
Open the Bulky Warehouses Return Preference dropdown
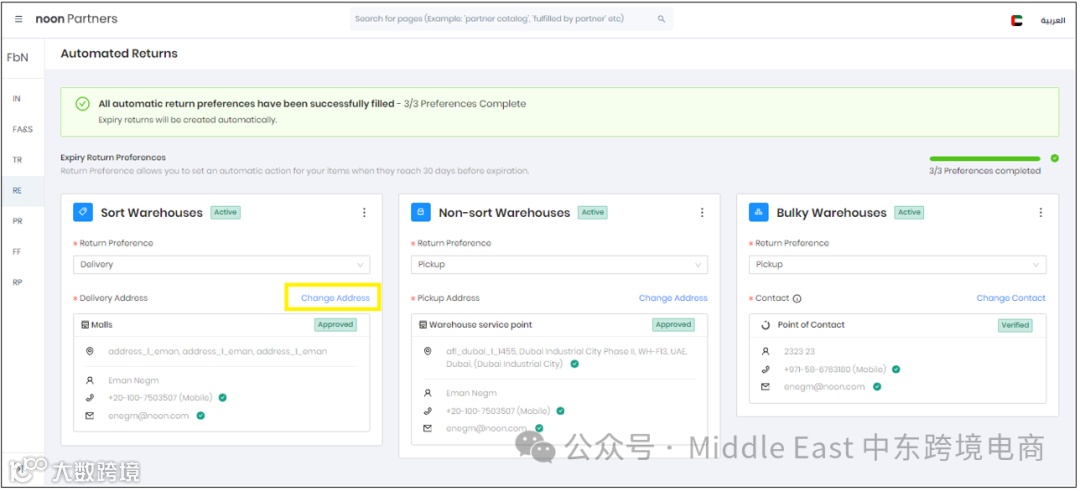click(x=897, y=264)
